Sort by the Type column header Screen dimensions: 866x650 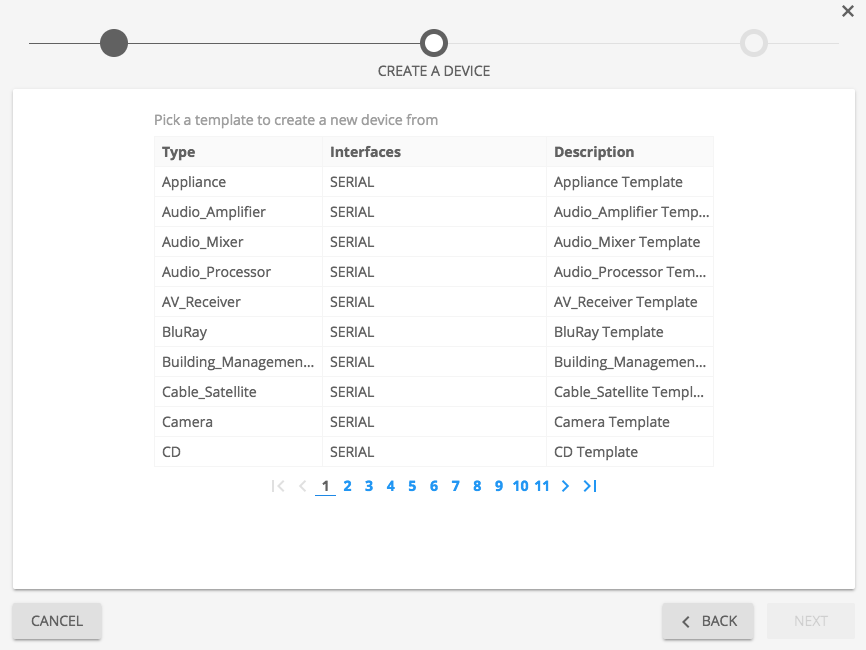pos(179,152)
